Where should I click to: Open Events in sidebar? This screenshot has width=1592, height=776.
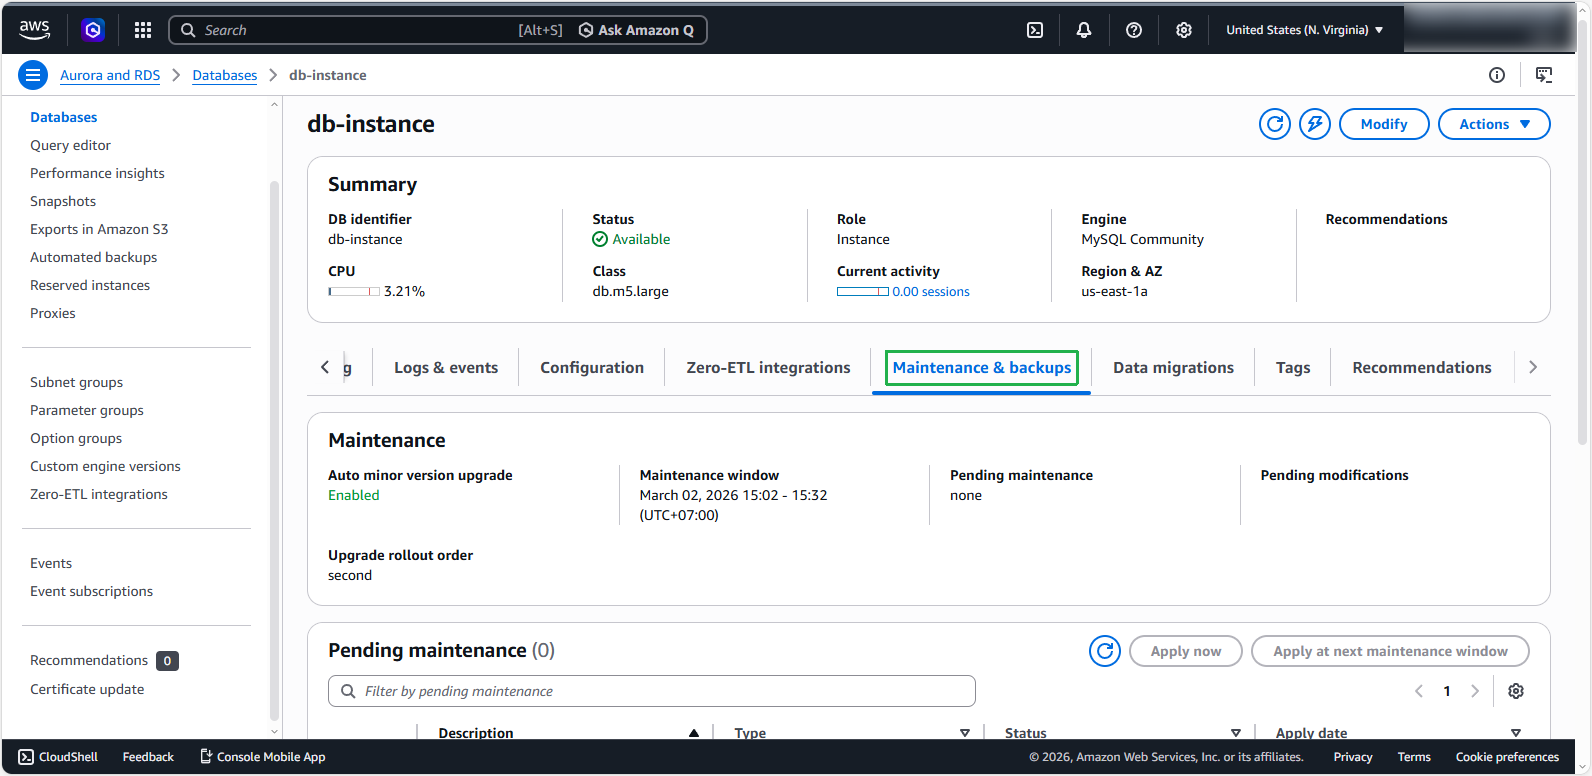click(51, 563)
